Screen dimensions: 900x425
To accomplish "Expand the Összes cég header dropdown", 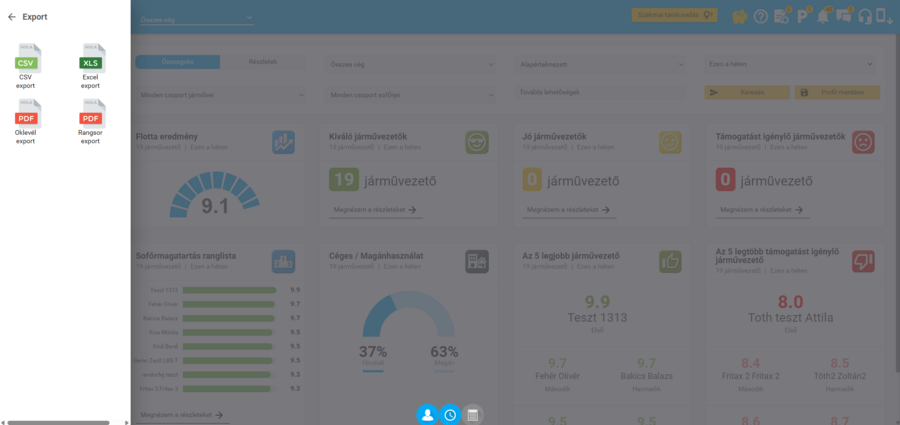I will point(196,19).
